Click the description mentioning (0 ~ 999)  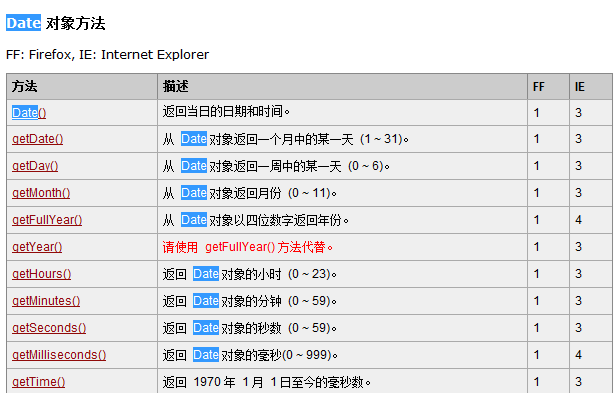pos(250,355)
